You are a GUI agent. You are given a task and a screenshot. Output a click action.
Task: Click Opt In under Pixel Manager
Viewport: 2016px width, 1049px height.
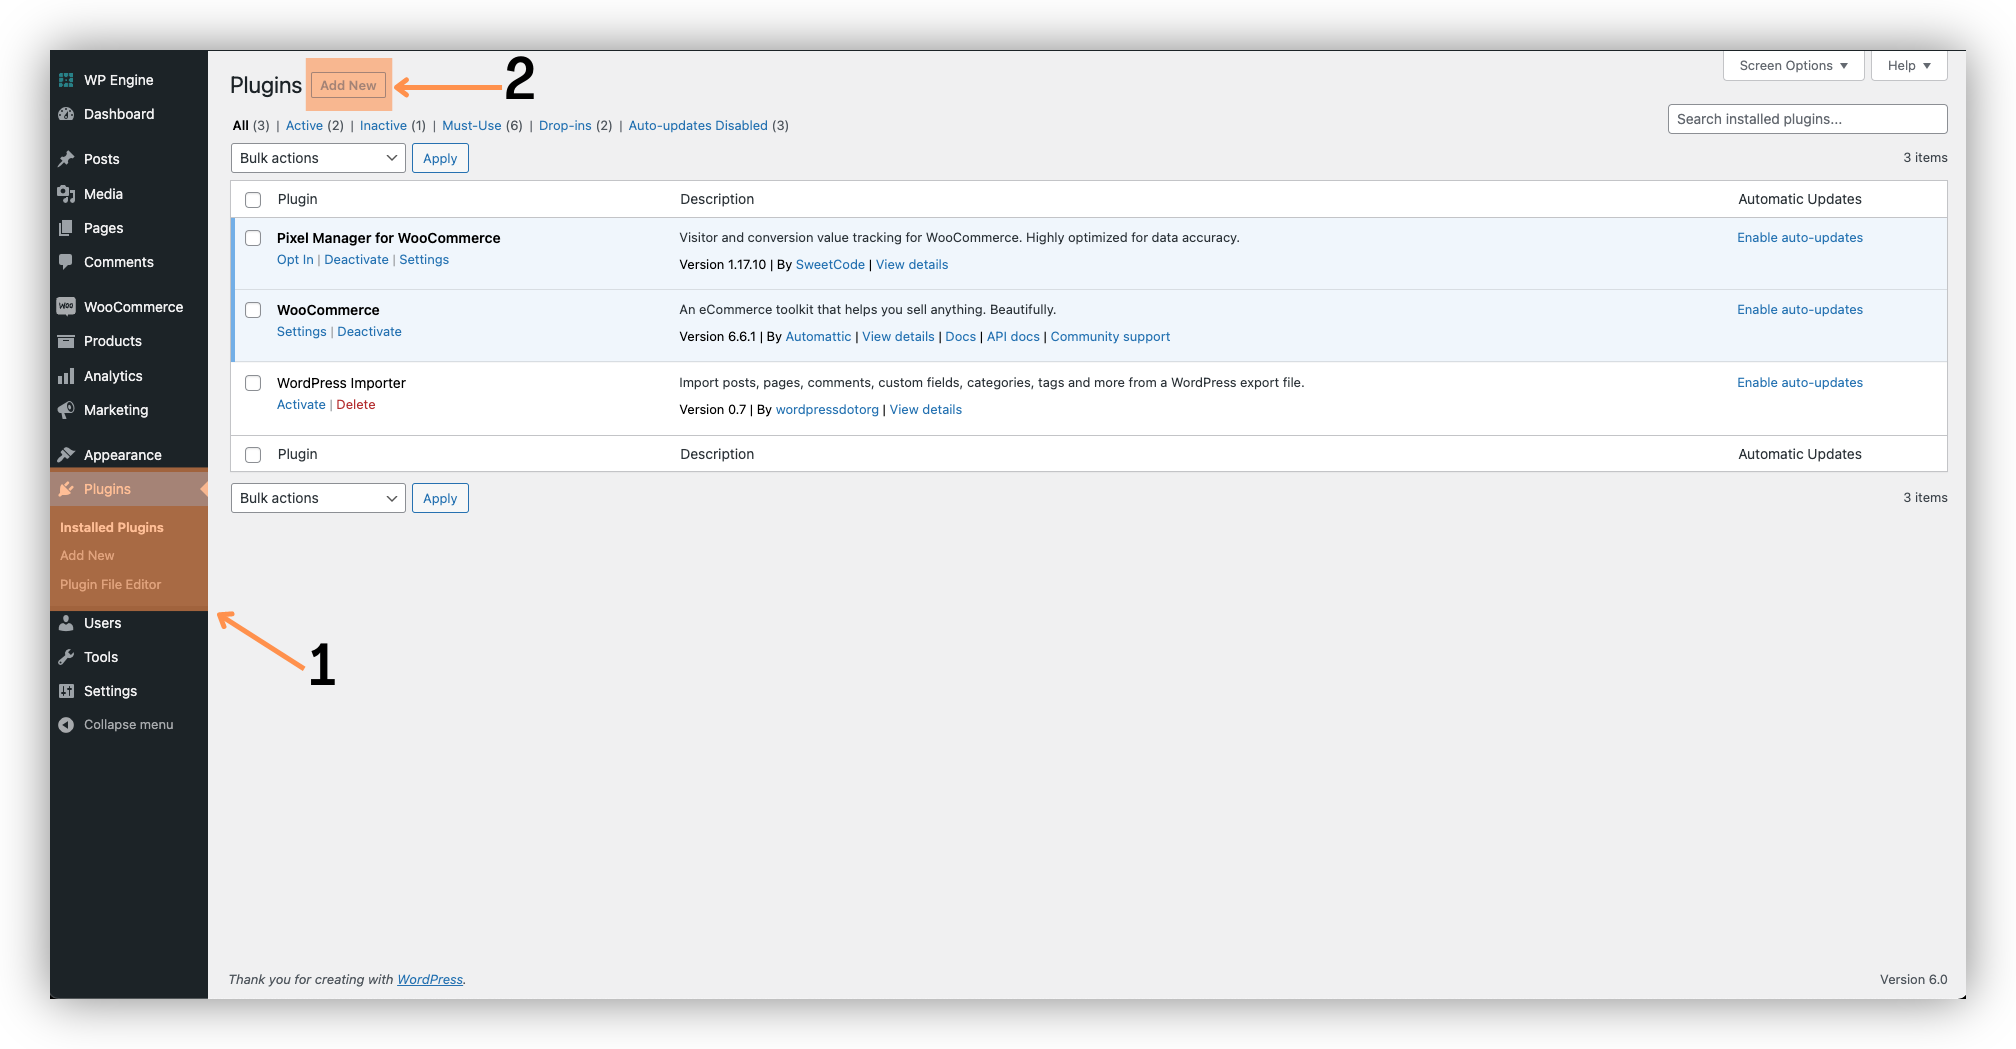coord(295,259)
